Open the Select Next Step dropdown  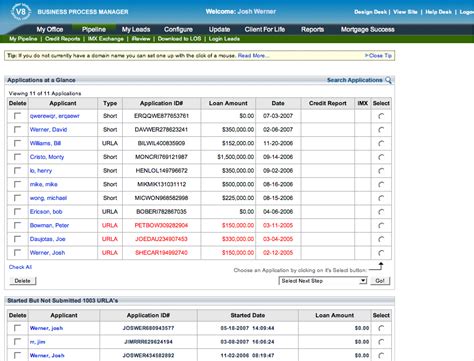click(323, 281)
